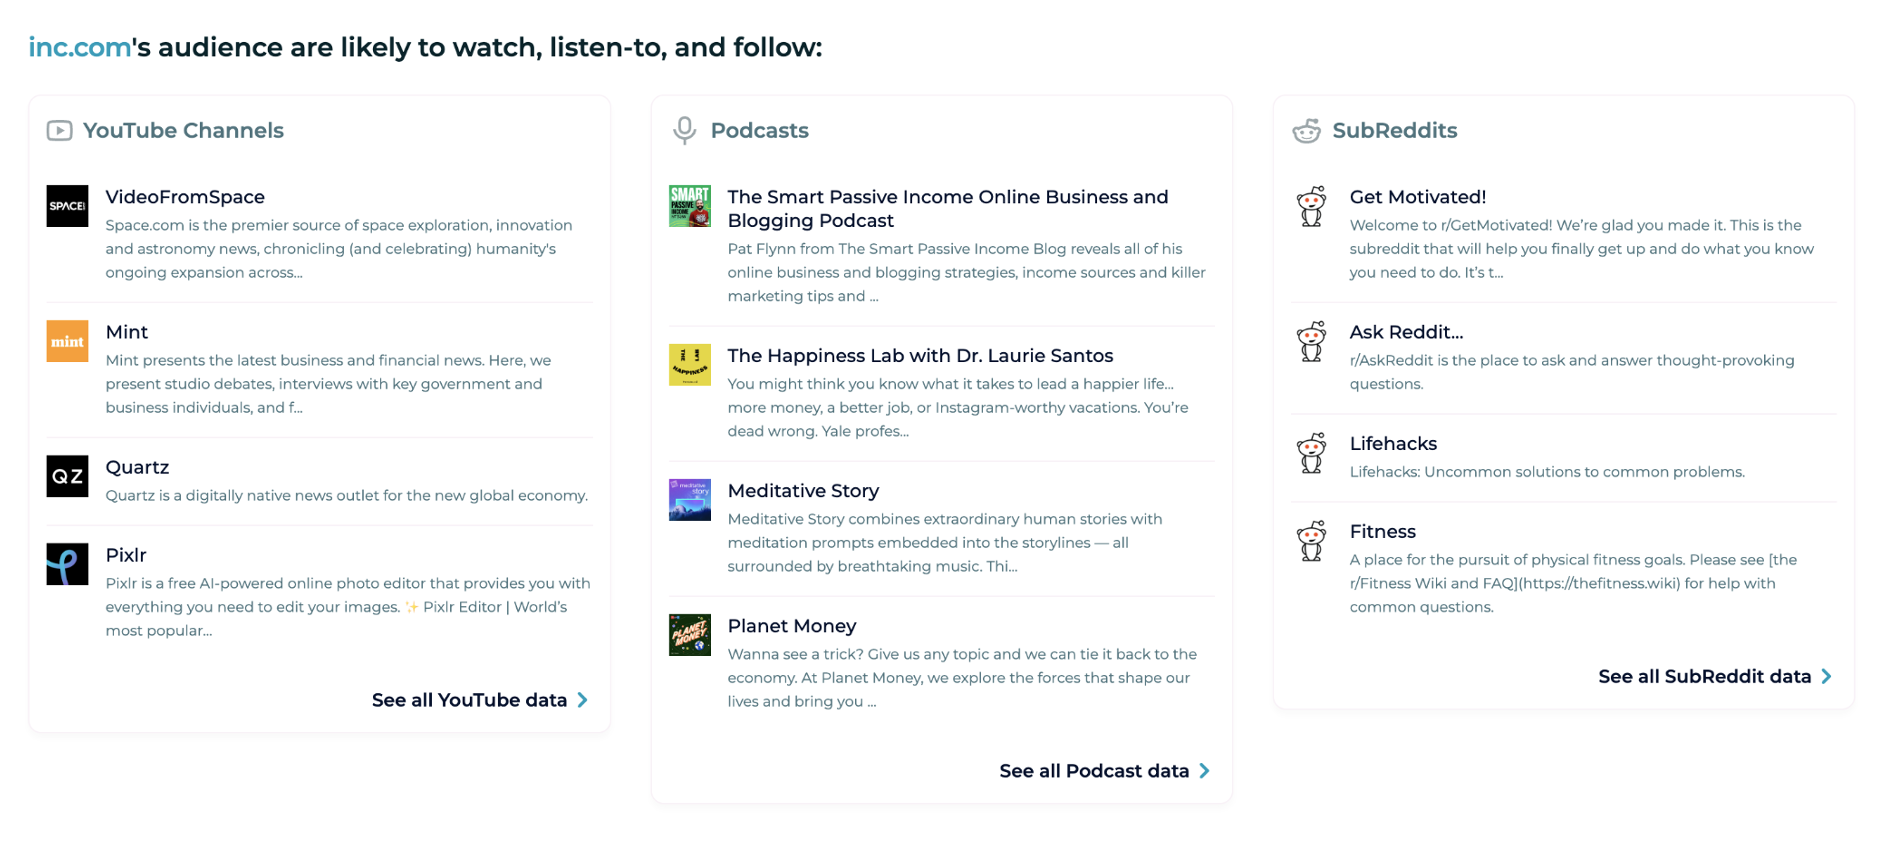Image resolution: width=1900 pixels, height=846 pixels.
Task: Open the Planet Money podcast title
Action: coord(791,626)
